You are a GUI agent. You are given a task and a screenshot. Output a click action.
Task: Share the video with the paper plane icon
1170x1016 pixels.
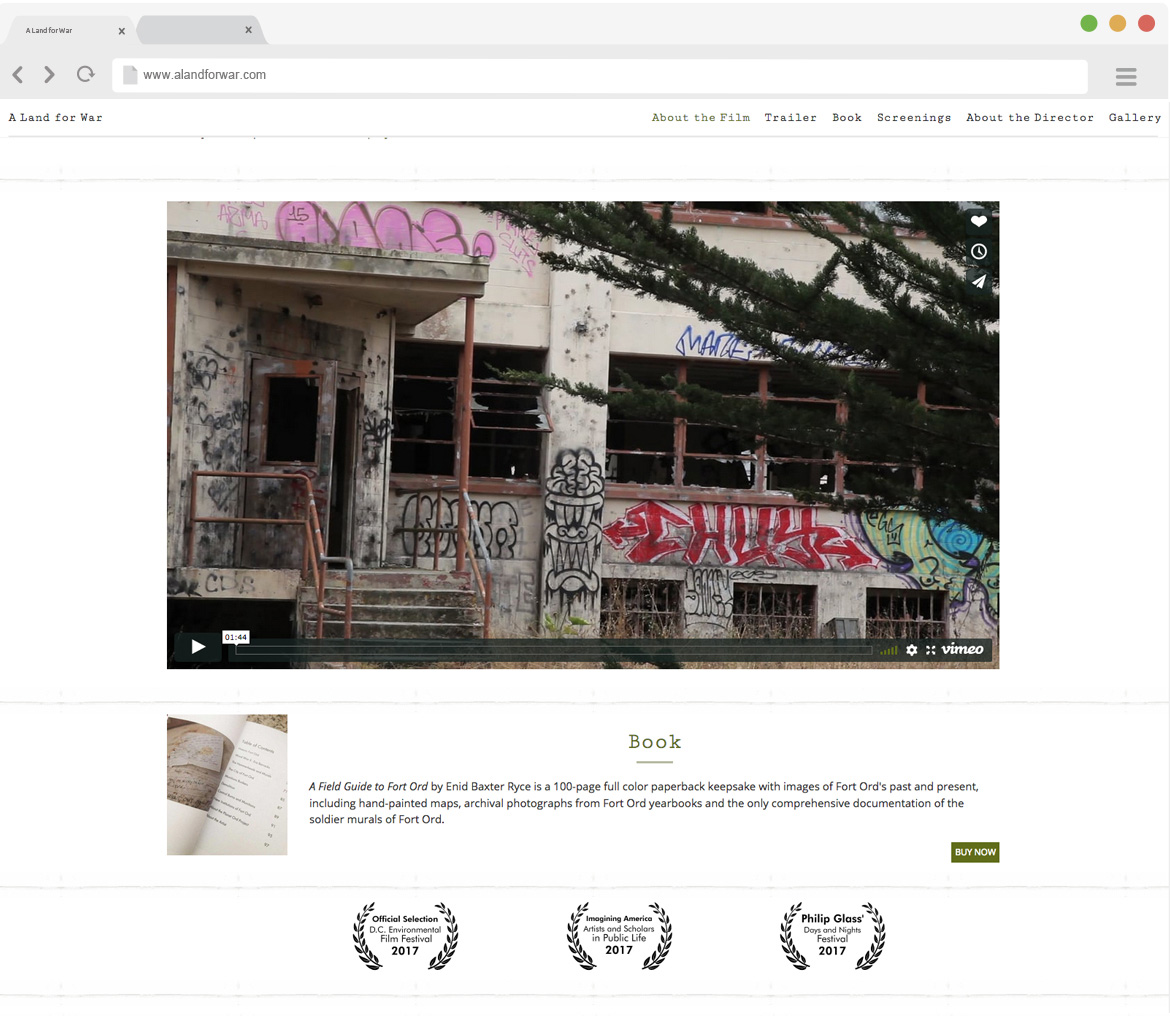click(979, 282)
